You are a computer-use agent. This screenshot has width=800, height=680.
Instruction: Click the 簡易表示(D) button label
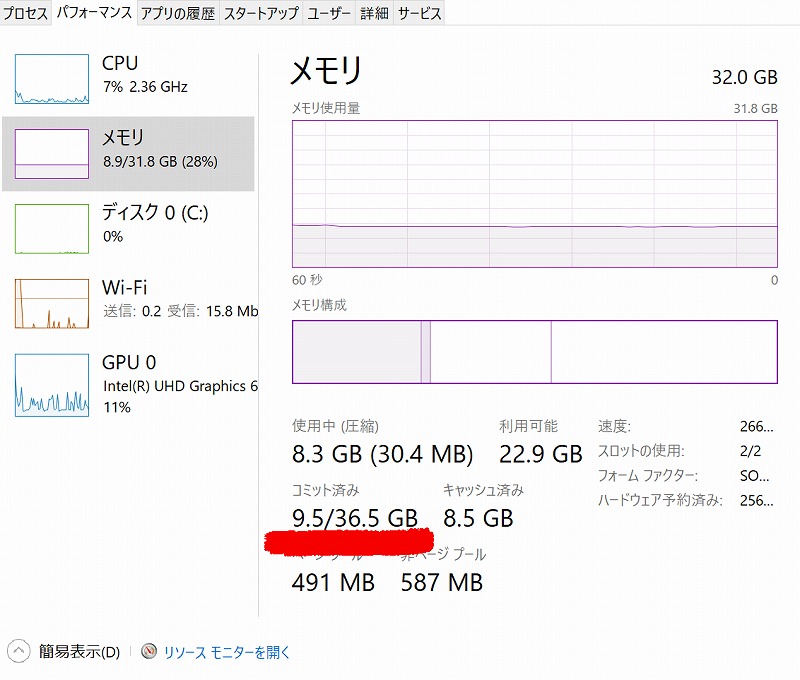(x=80, y=651)
